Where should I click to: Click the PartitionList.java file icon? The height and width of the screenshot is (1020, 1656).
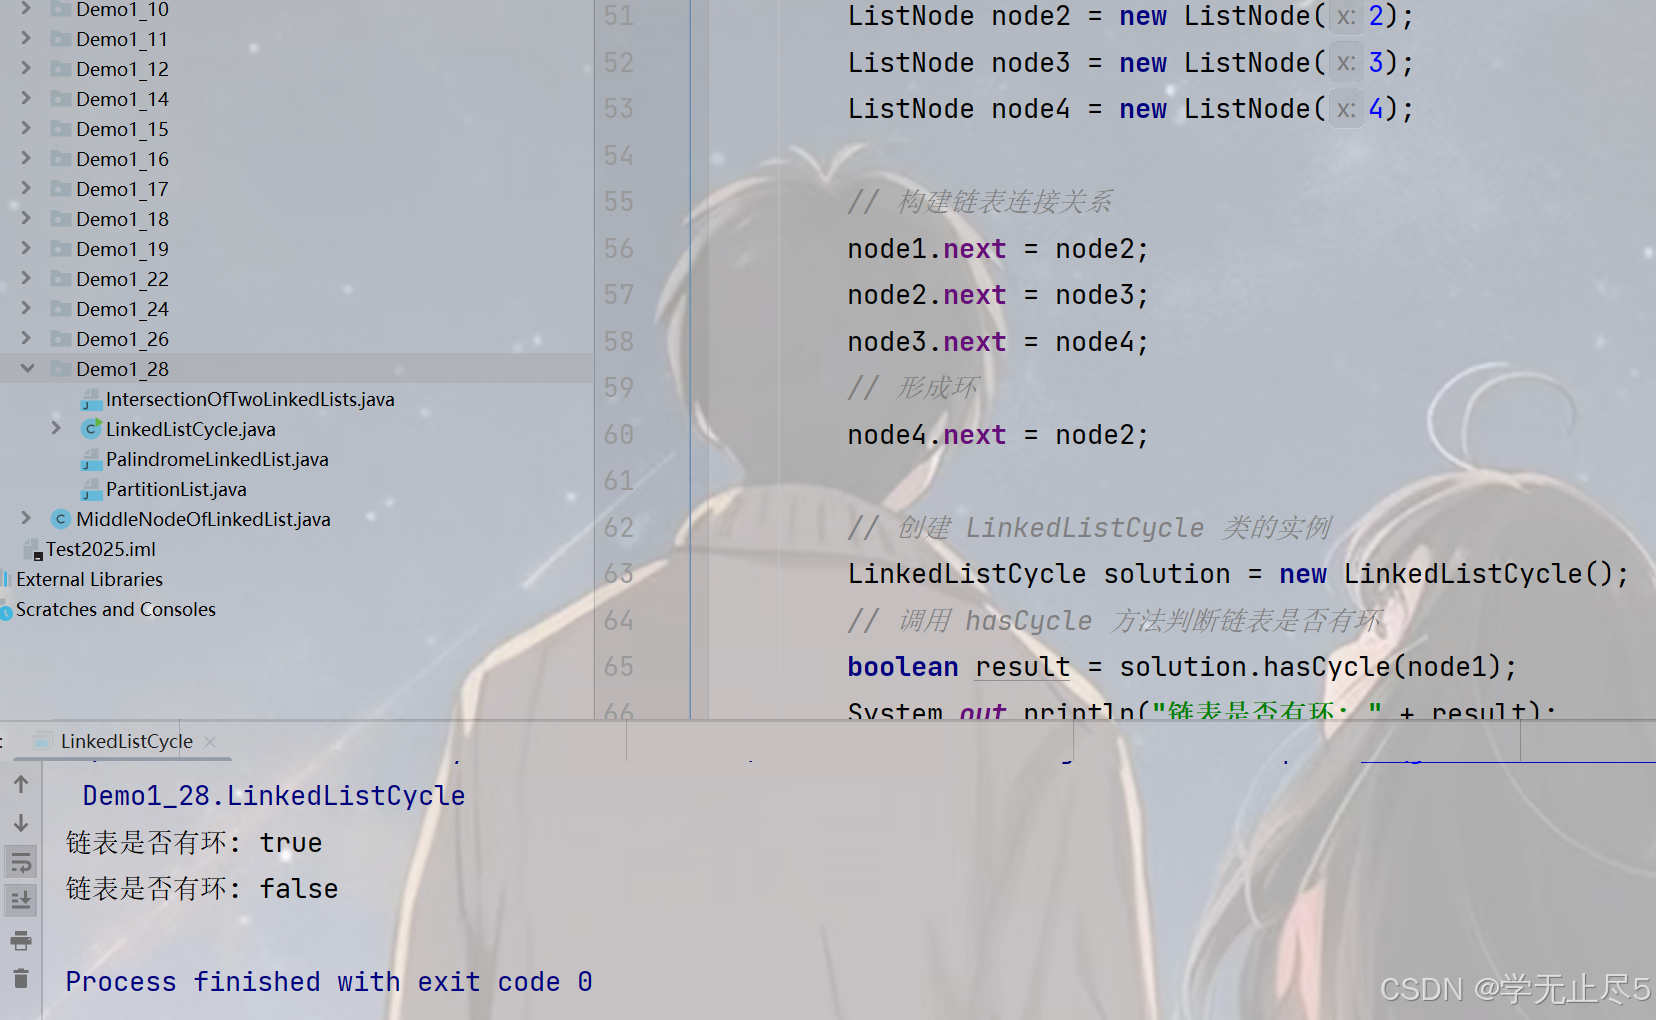click(91, 490)
